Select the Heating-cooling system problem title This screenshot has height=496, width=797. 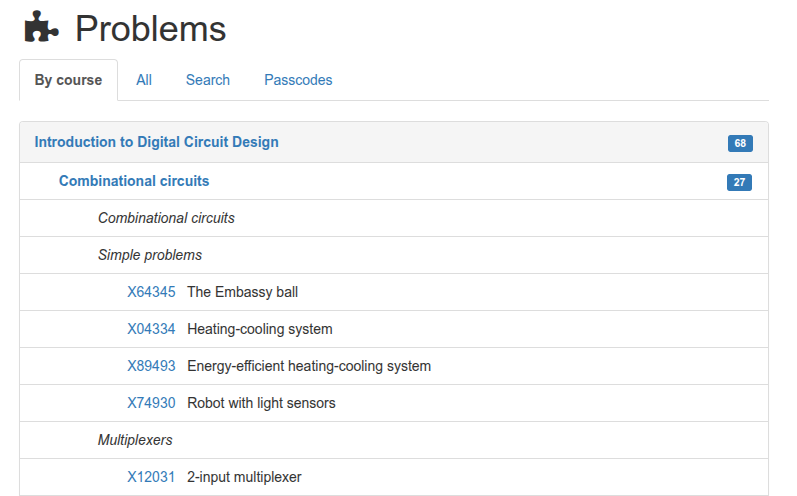260,329
